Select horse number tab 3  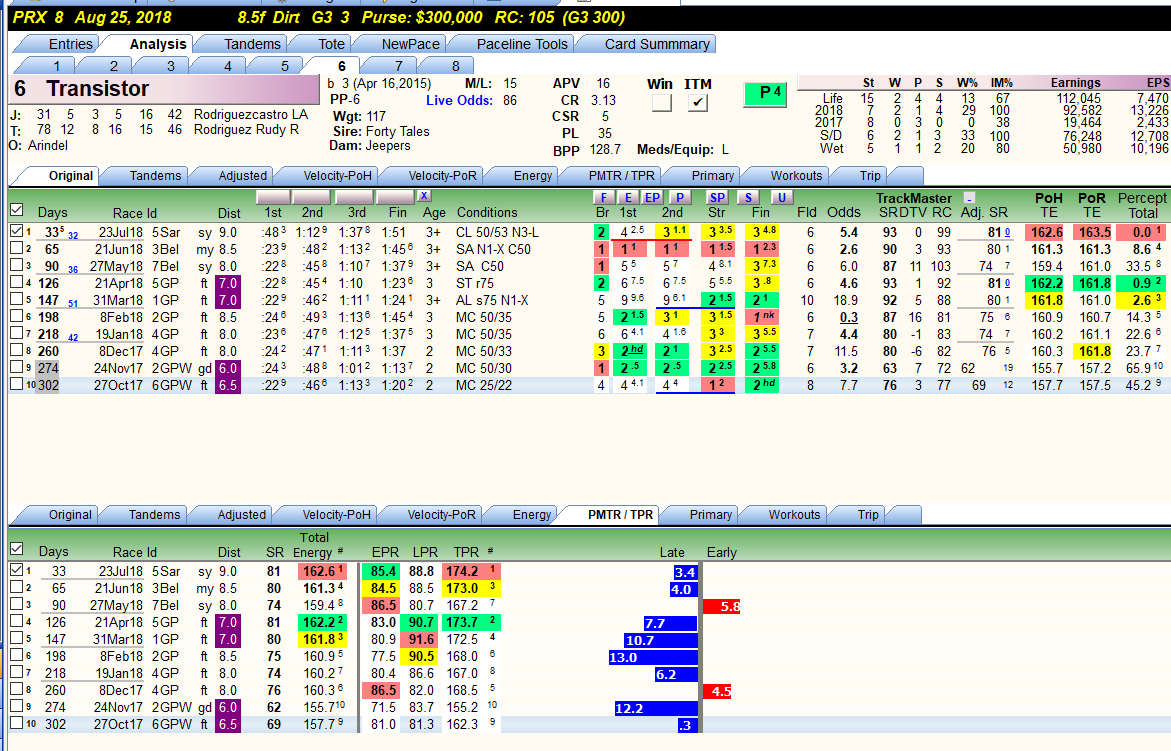170,66
